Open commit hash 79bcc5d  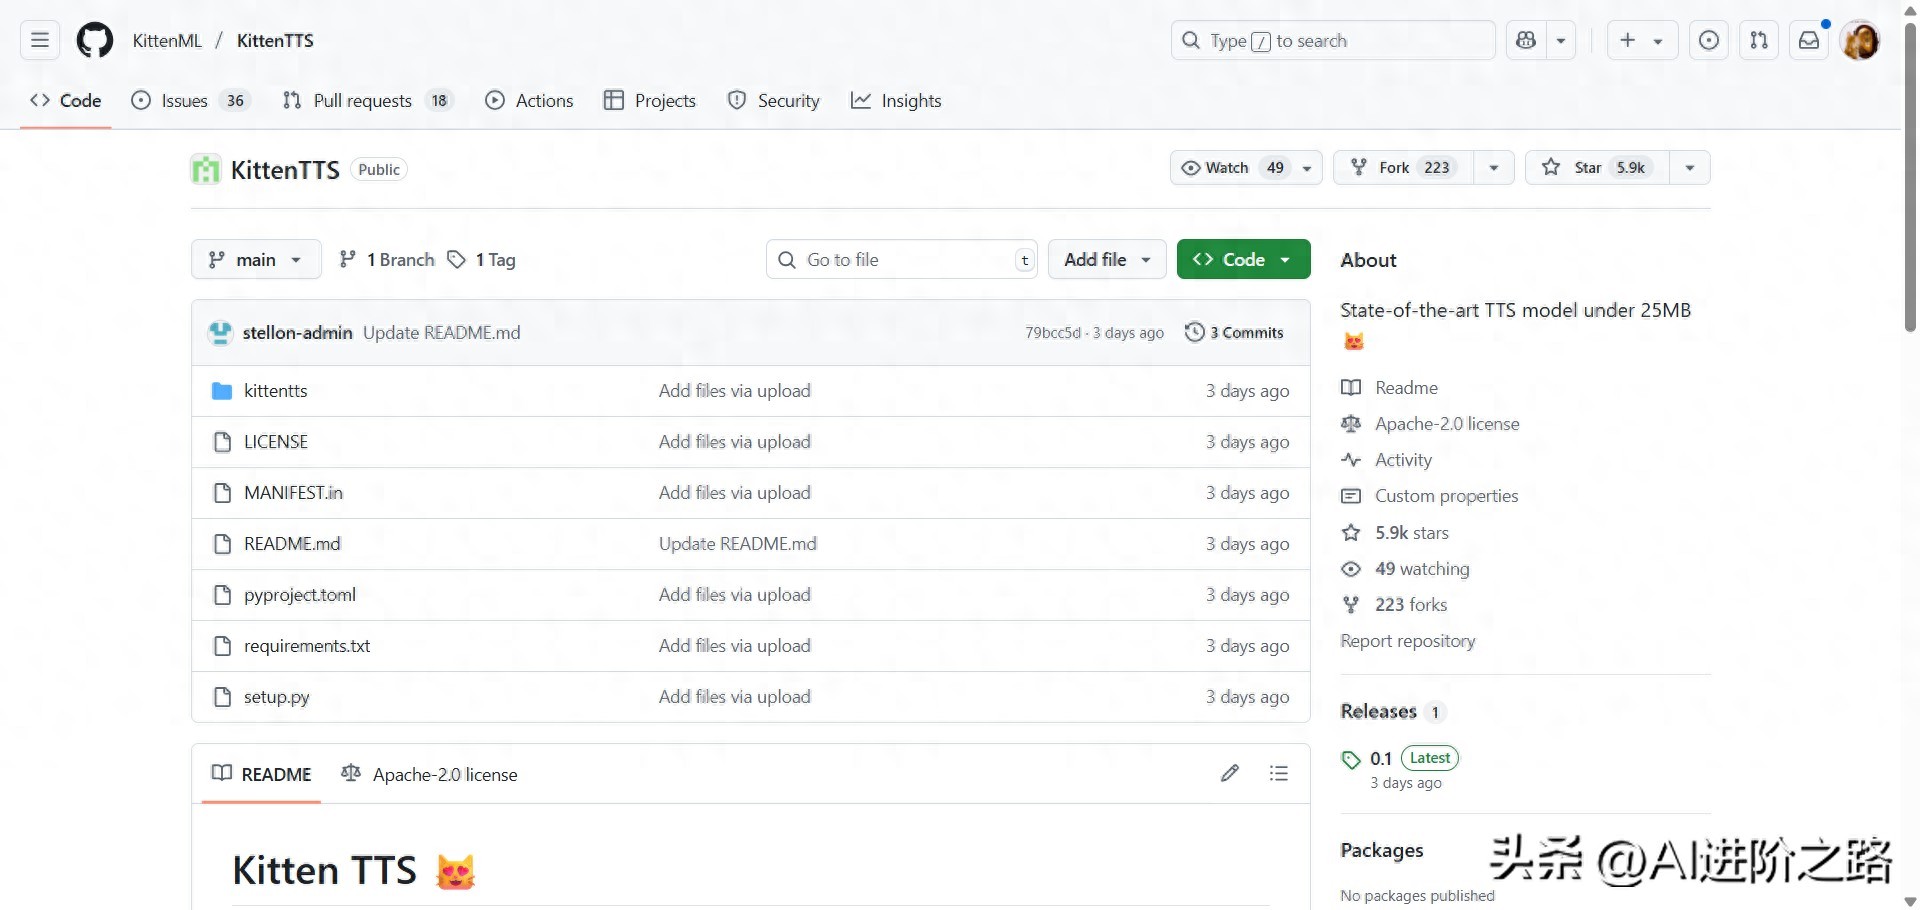click(1053, 333)
